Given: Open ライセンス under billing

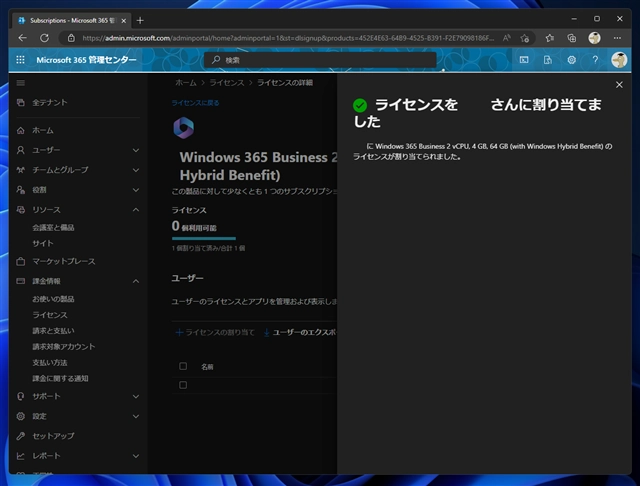Looking at the screenshot, I should [50, 315].
